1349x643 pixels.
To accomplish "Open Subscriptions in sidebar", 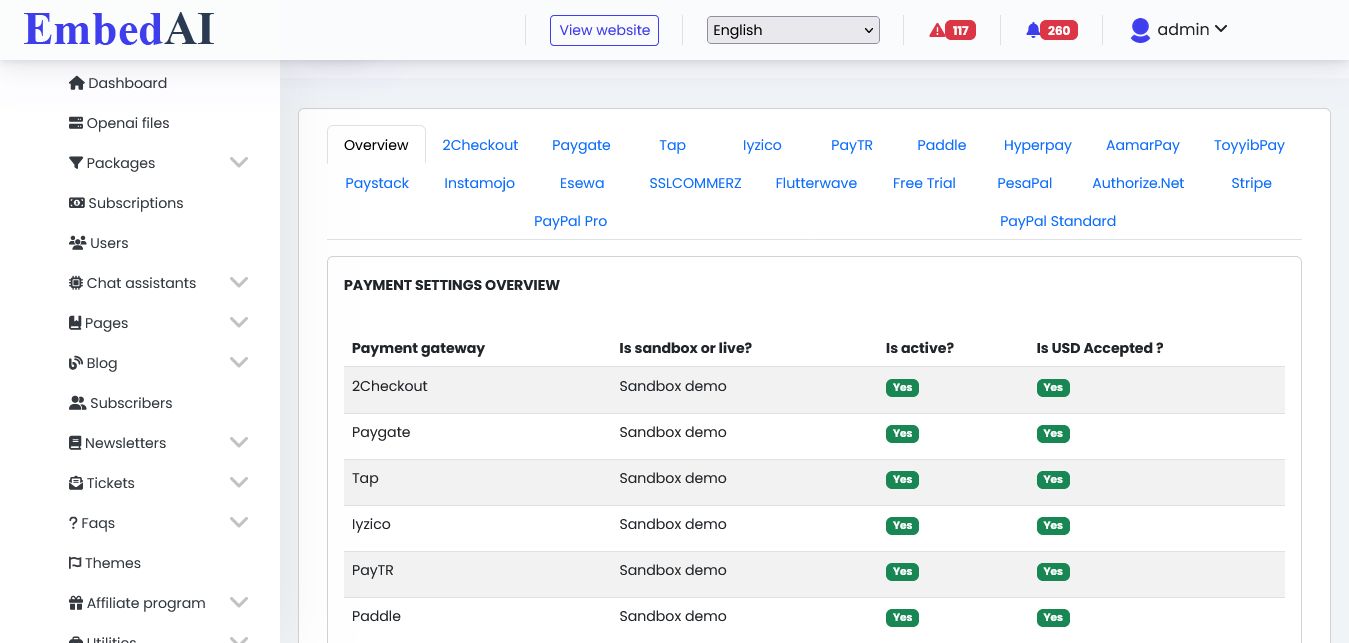I will 136,203.
